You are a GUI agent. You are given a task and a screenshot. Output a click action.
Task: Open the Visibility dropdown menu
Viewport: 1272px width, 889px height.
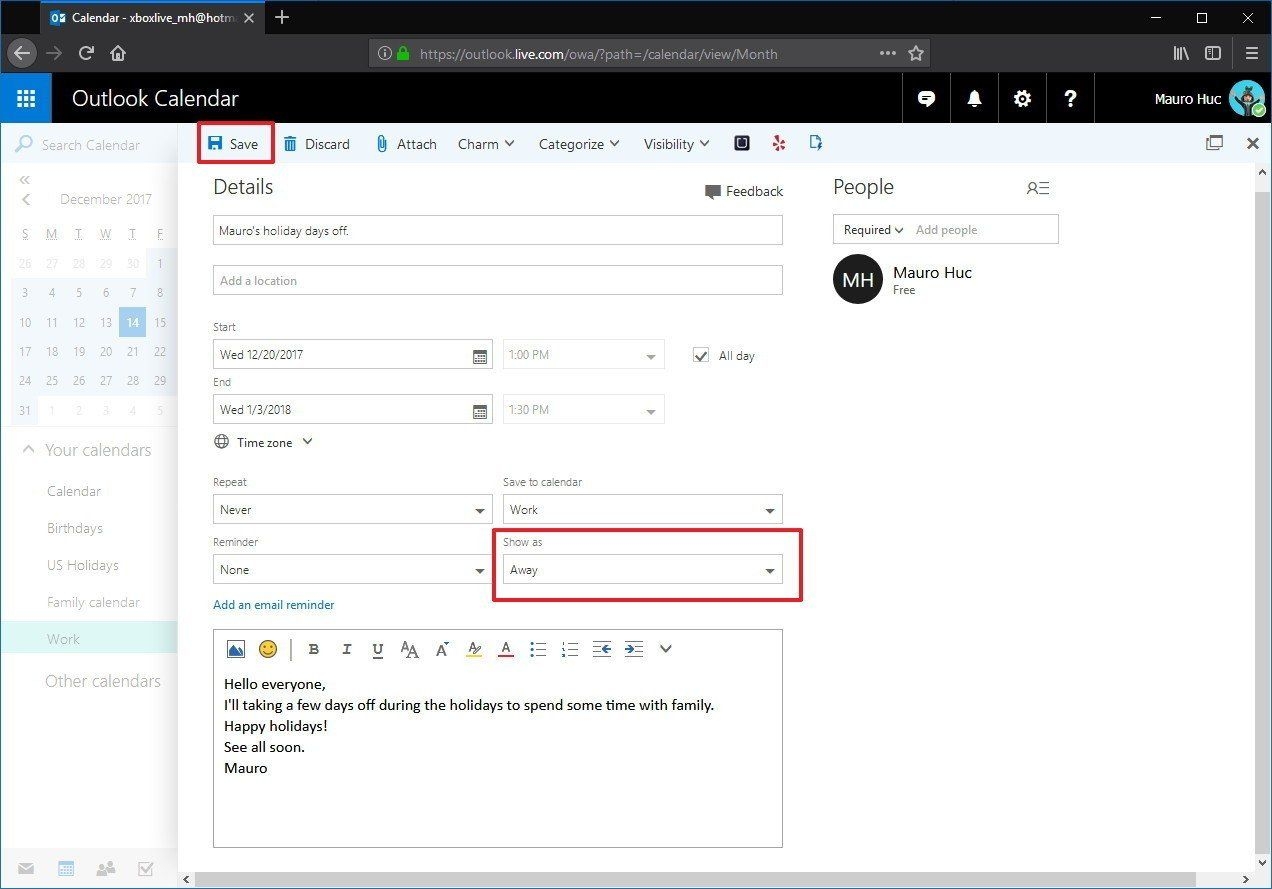(676, 144)
